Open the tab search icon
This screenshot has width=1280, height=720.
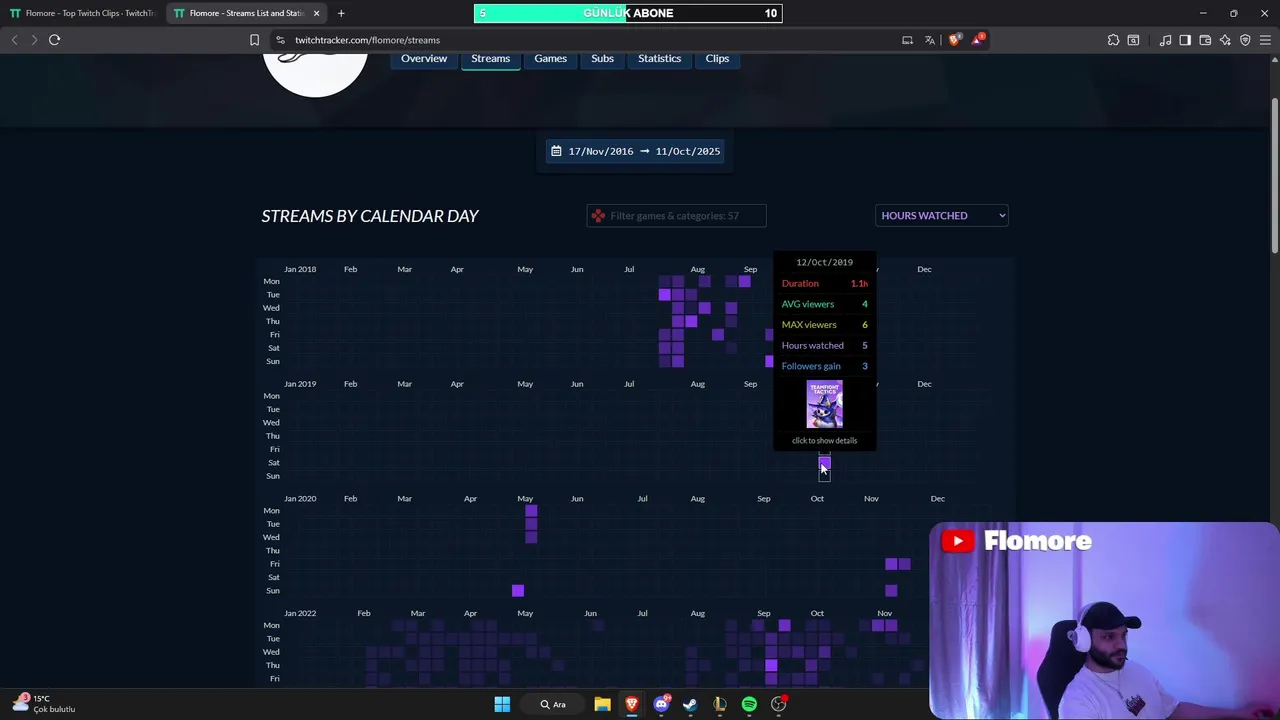click(x=1133, y=40)
